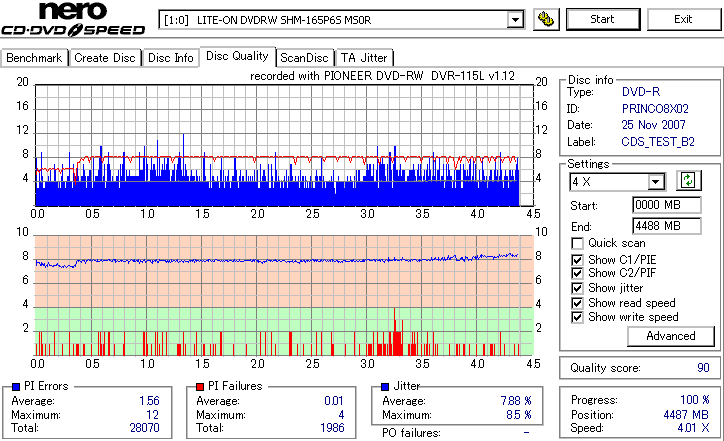Click the Nero CD-DVD Speed logo

tap(73, 19)
